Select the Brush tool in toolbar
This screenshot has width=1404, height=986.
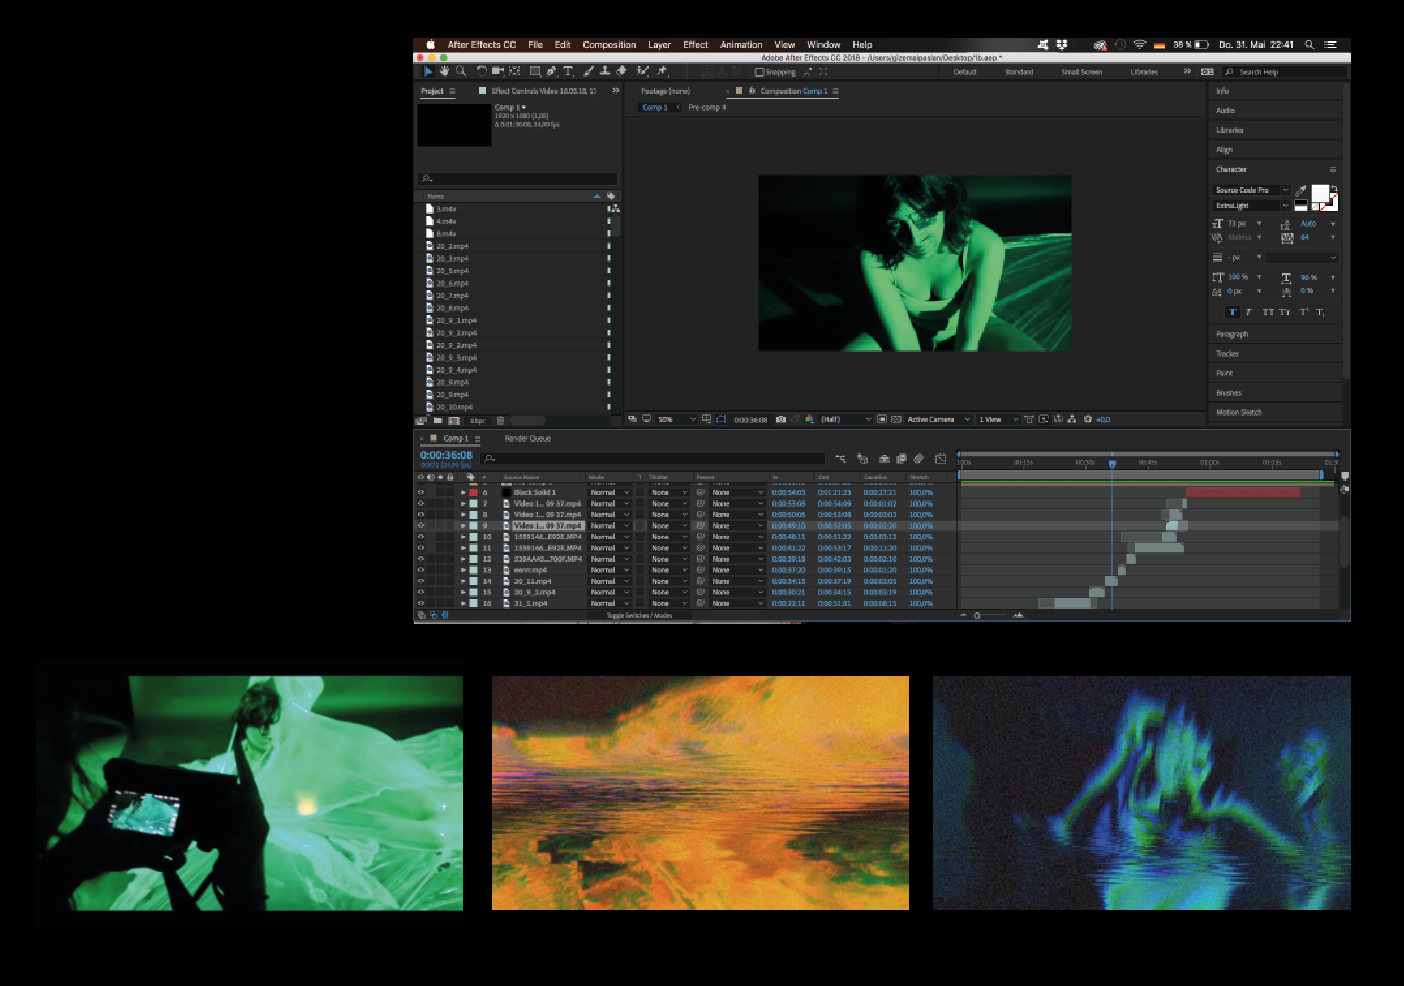(588, 71)
